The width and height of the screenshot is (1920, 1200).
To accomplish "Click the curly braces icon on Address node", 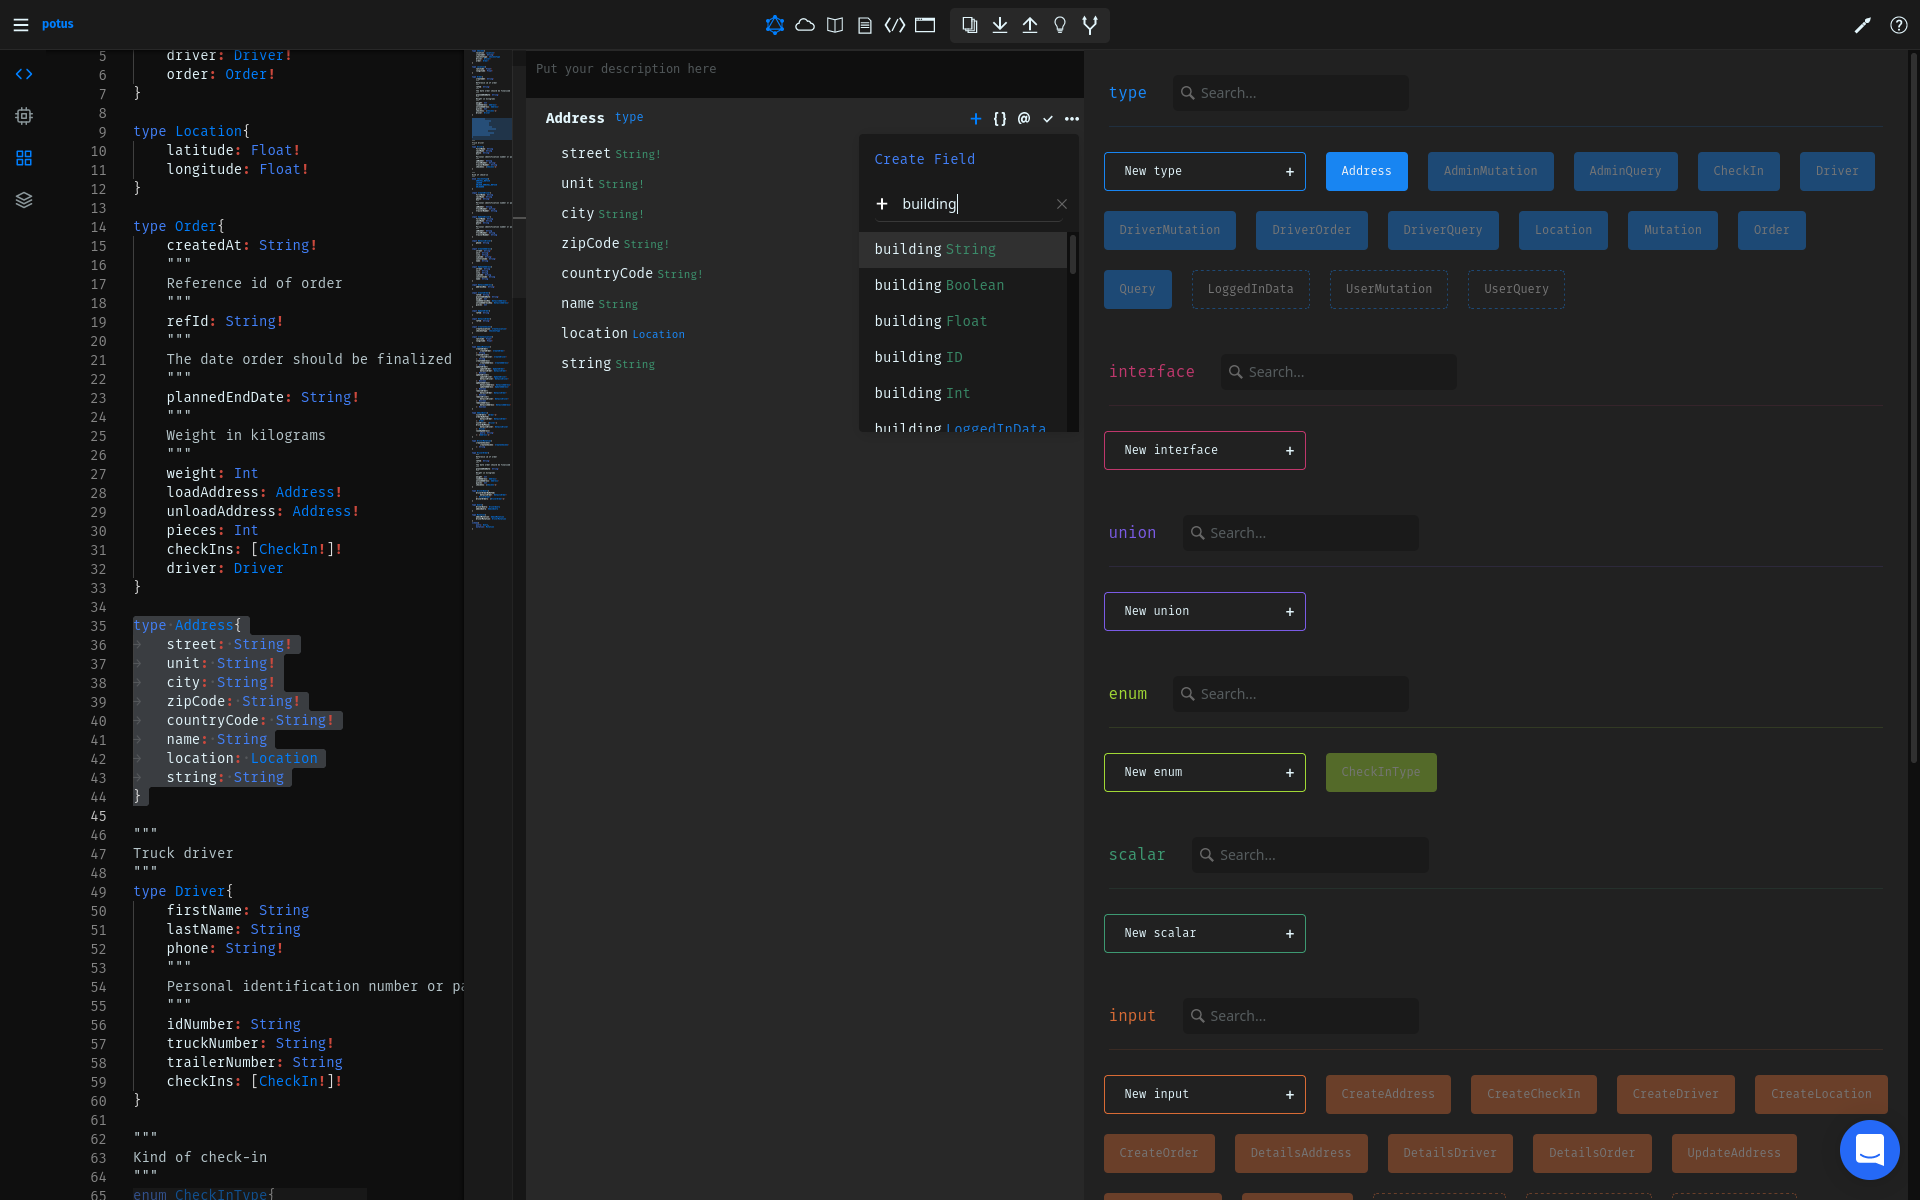I will tap(1000, 119).
